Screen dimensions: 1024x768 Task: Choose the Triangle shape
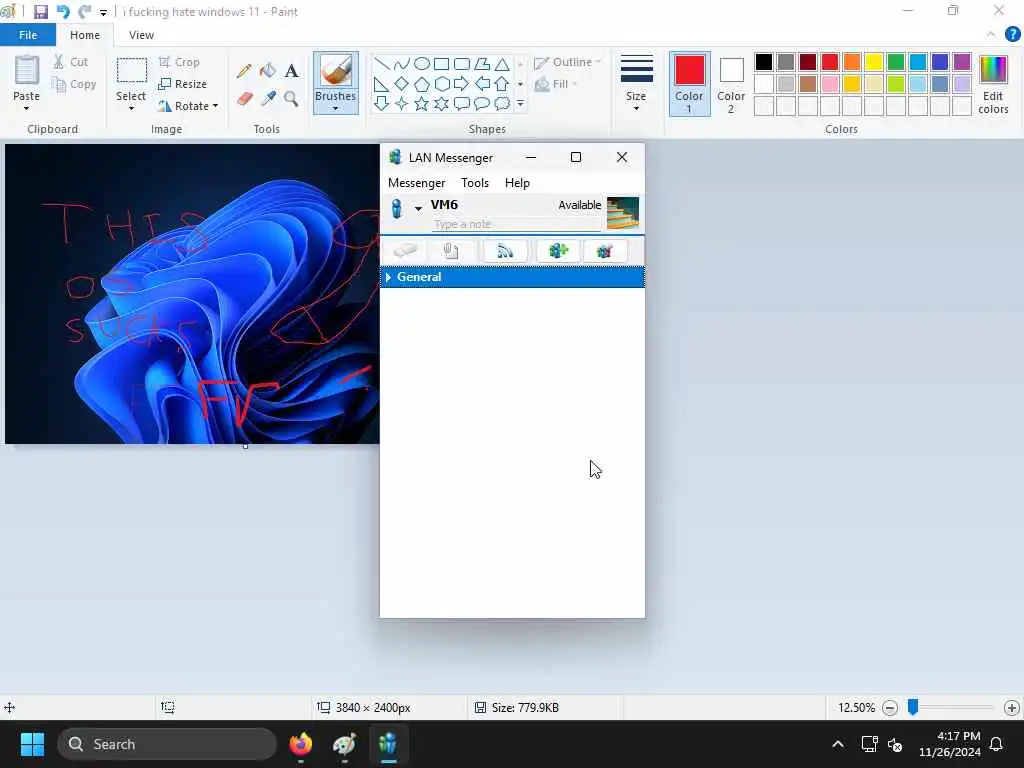coord(502,63)
